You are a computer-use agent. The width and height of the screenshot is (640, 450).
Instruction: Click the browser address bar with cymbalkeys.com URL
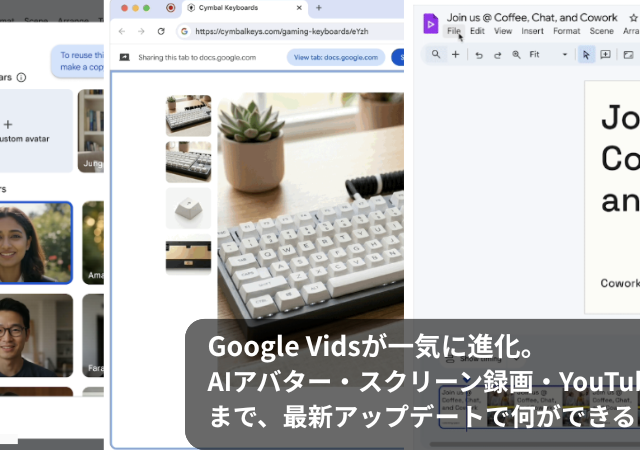(280, 31)
